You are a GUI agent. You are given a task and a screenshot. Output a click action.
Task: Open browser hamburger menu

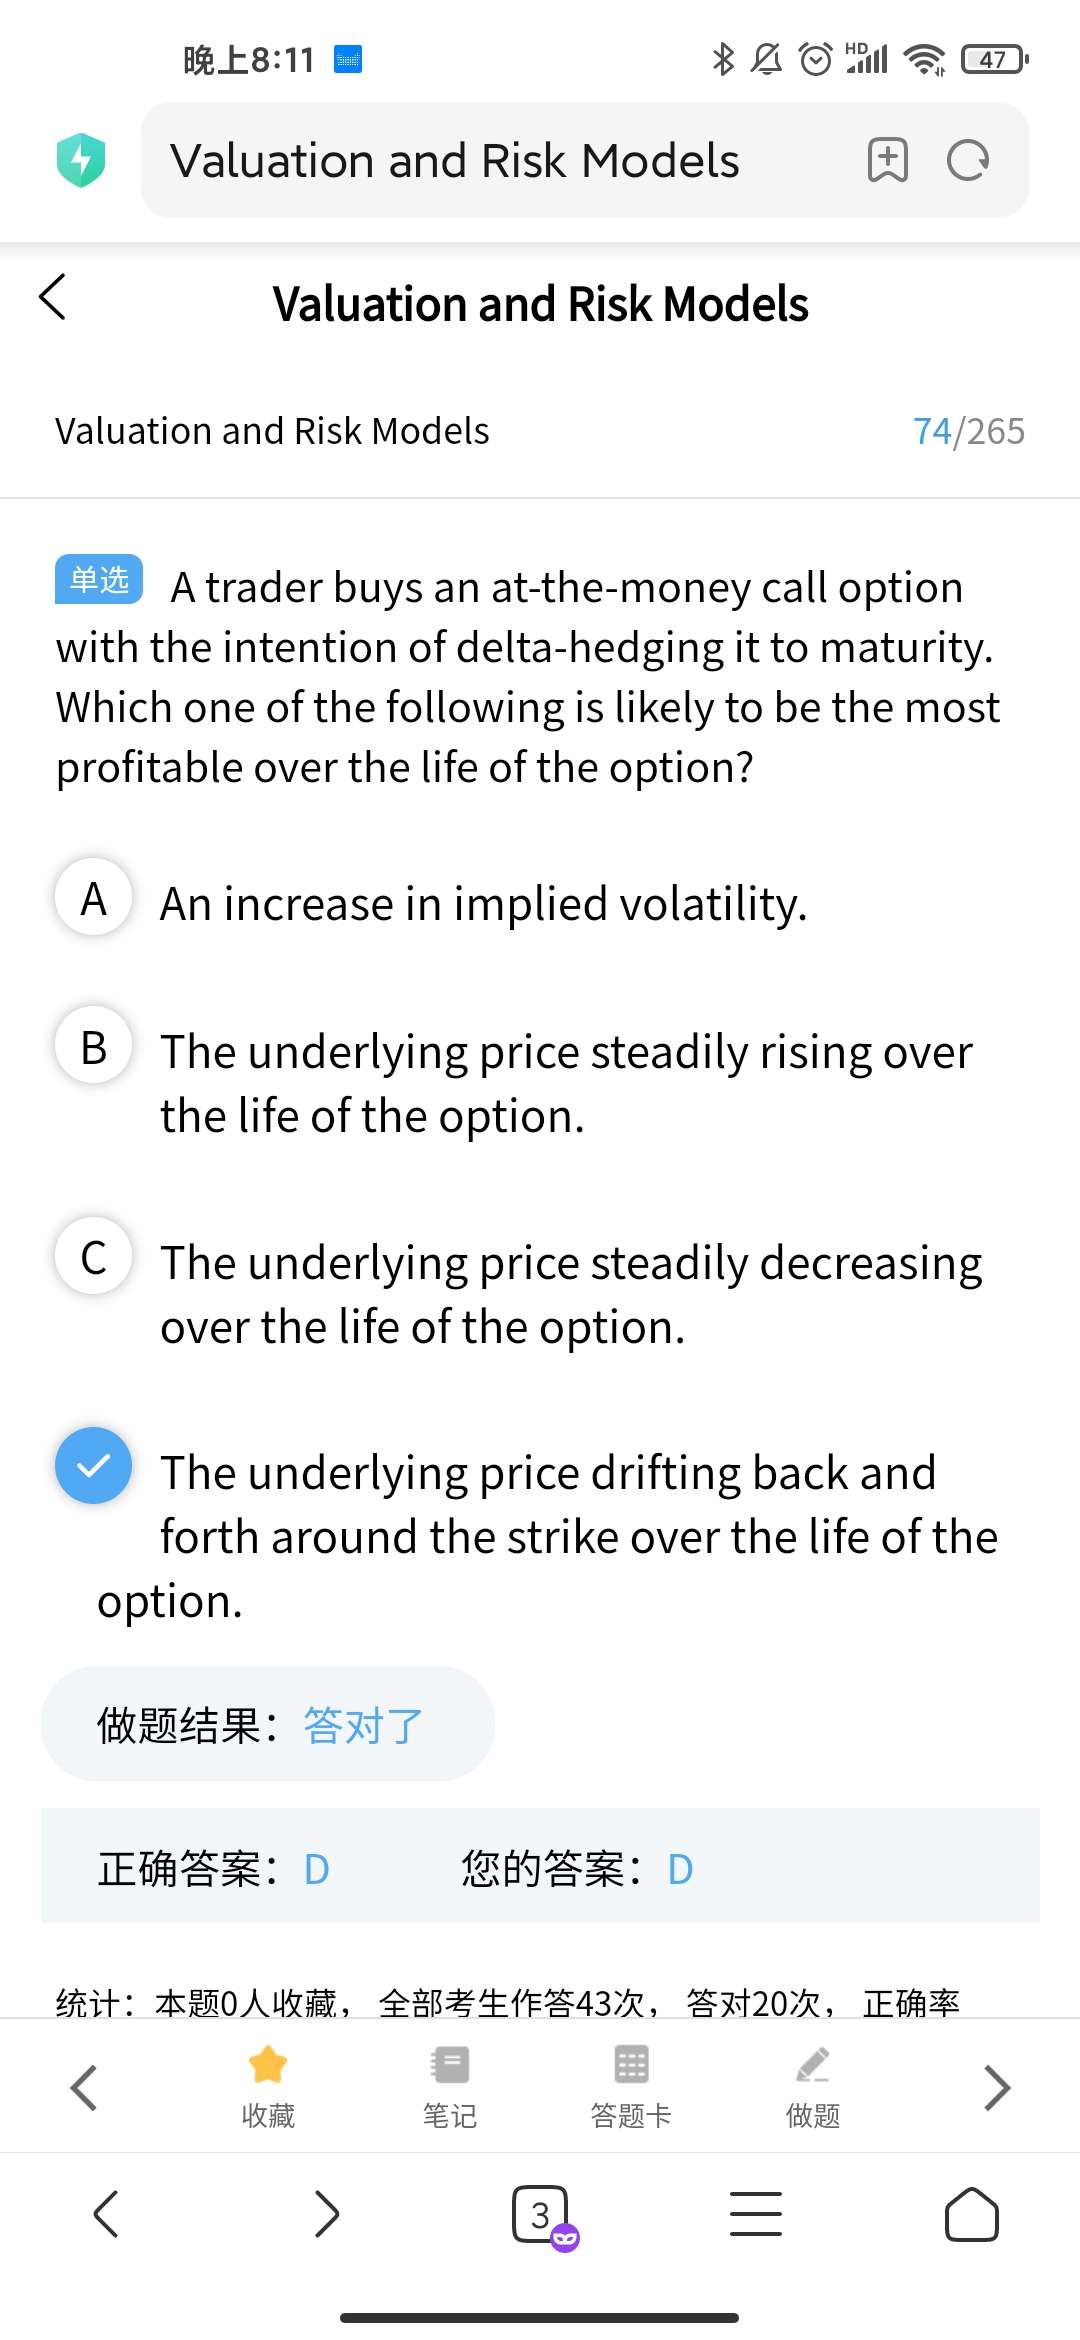tap(756, 2214)
